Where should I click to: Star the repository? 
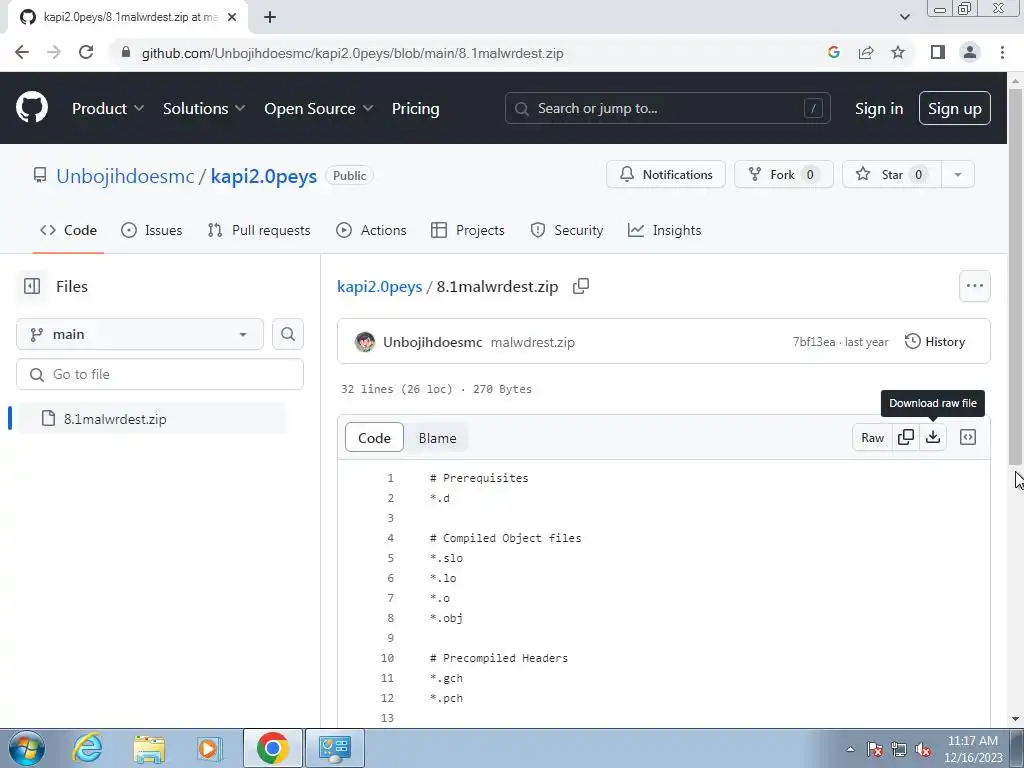(x=891, y=174)
